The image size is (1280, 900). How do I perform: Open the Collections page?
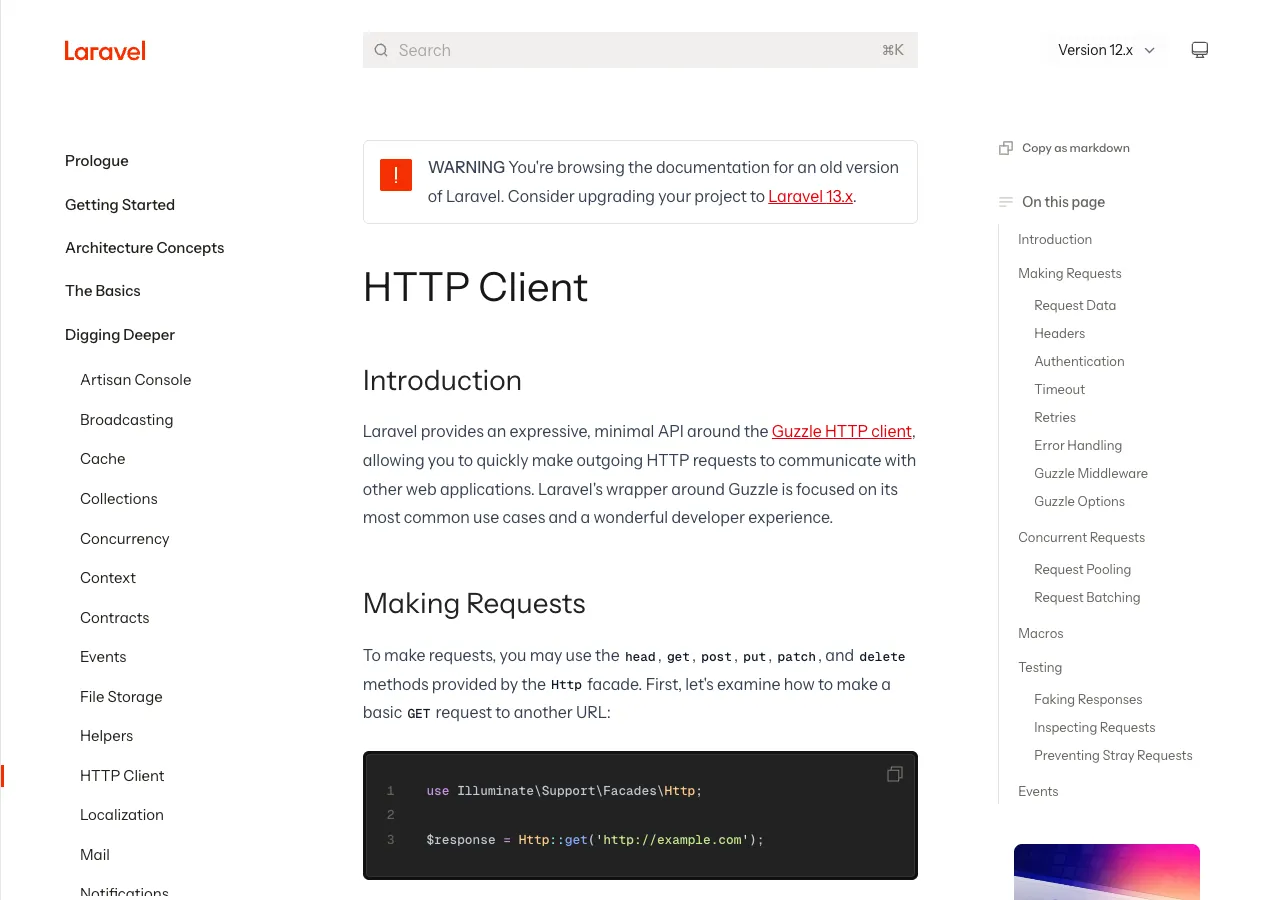(x=119, y=499)
